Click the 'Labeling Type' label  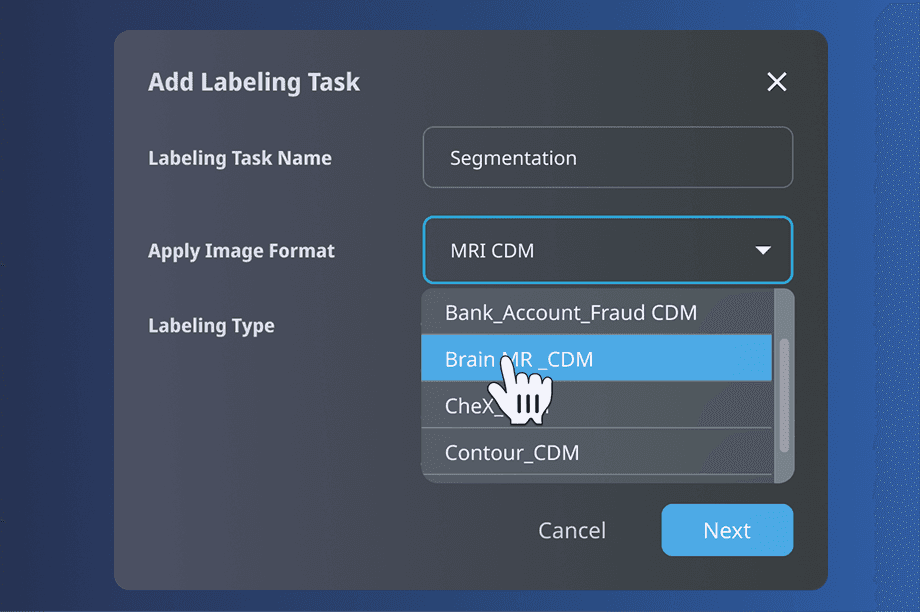211,326
